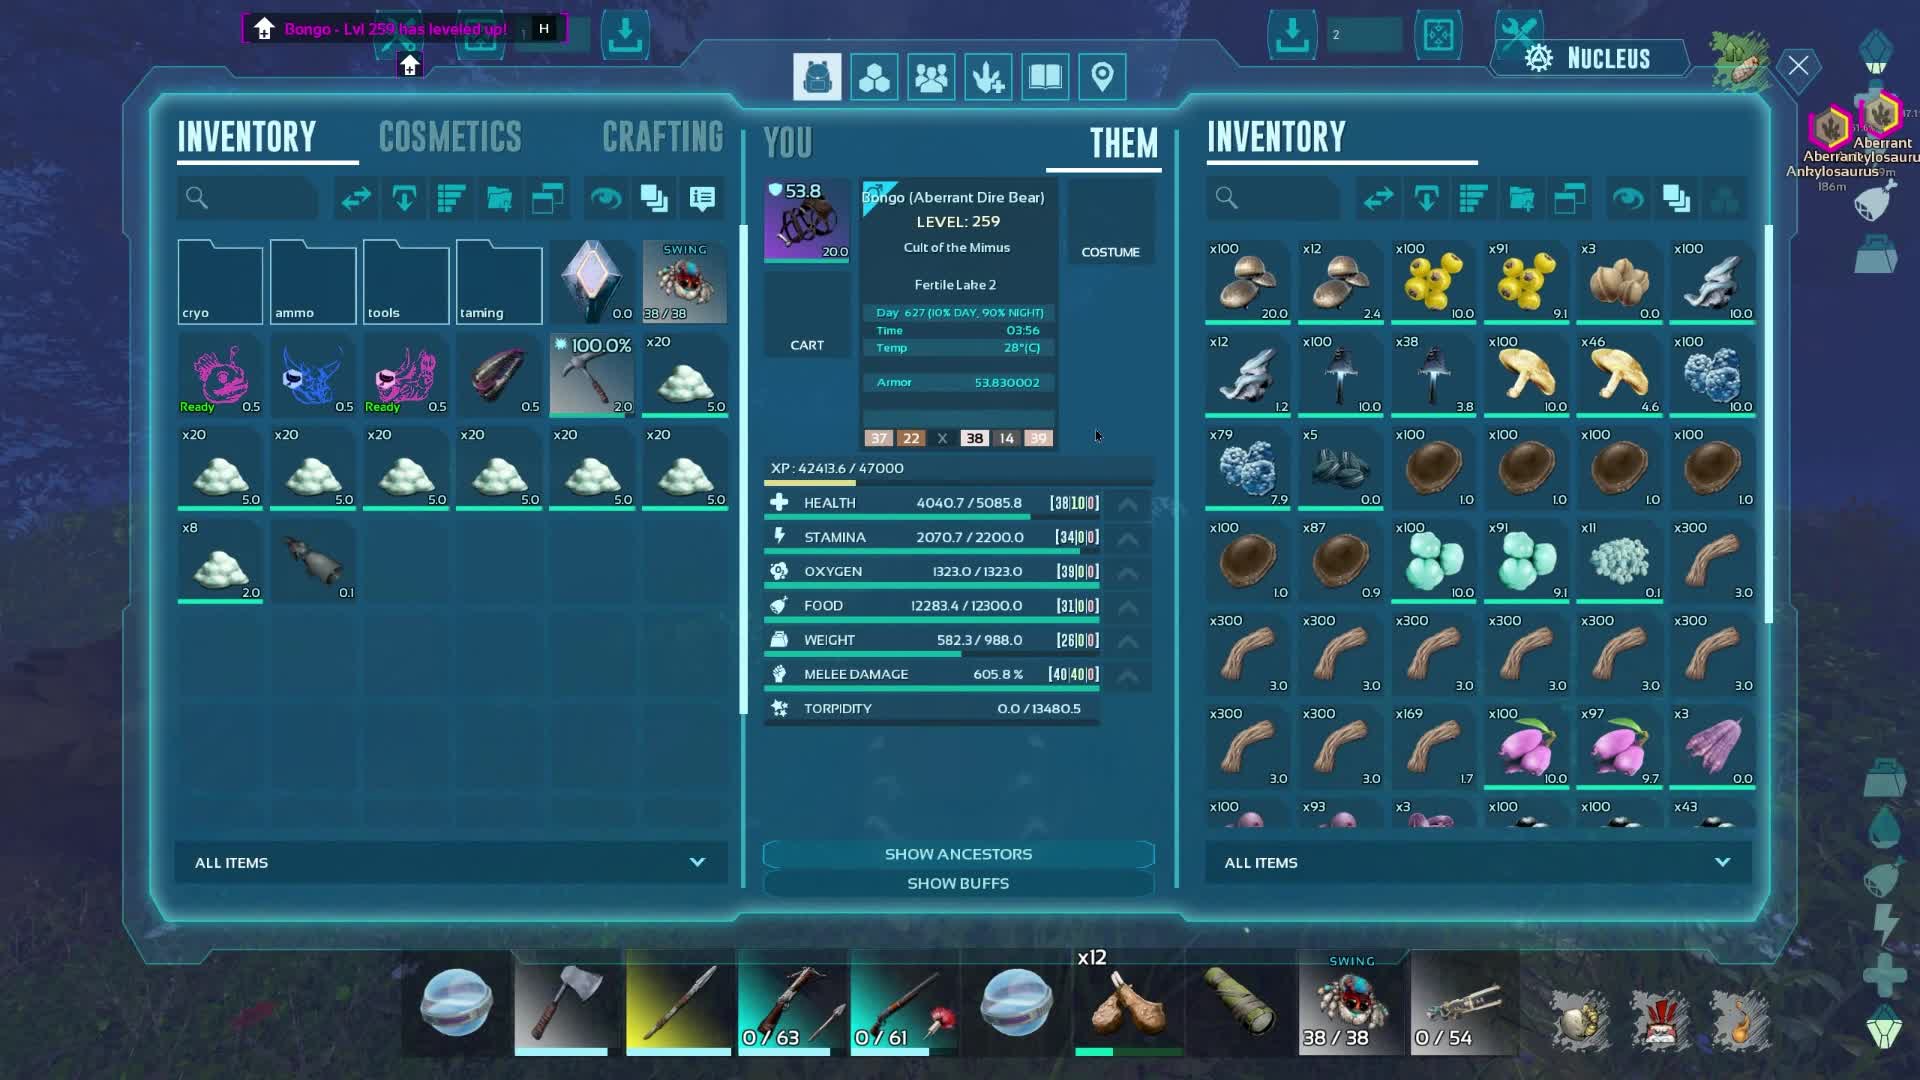Viewport: 1920px width, 1080px height.
Task: Open the backpack inventory page icon
Action: [x=817, y=77]
